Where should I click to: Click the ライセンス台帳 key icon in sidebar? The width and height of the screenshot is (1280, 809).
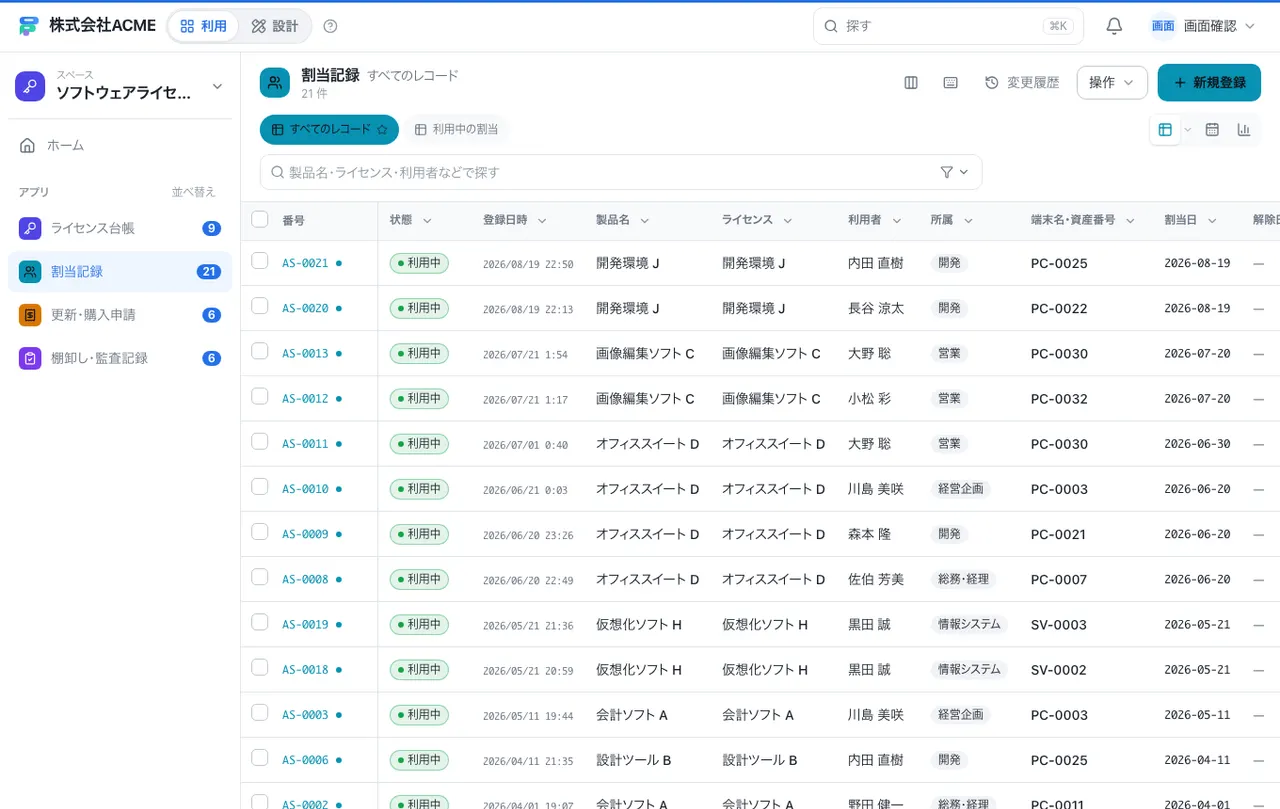tap(30, 228)
